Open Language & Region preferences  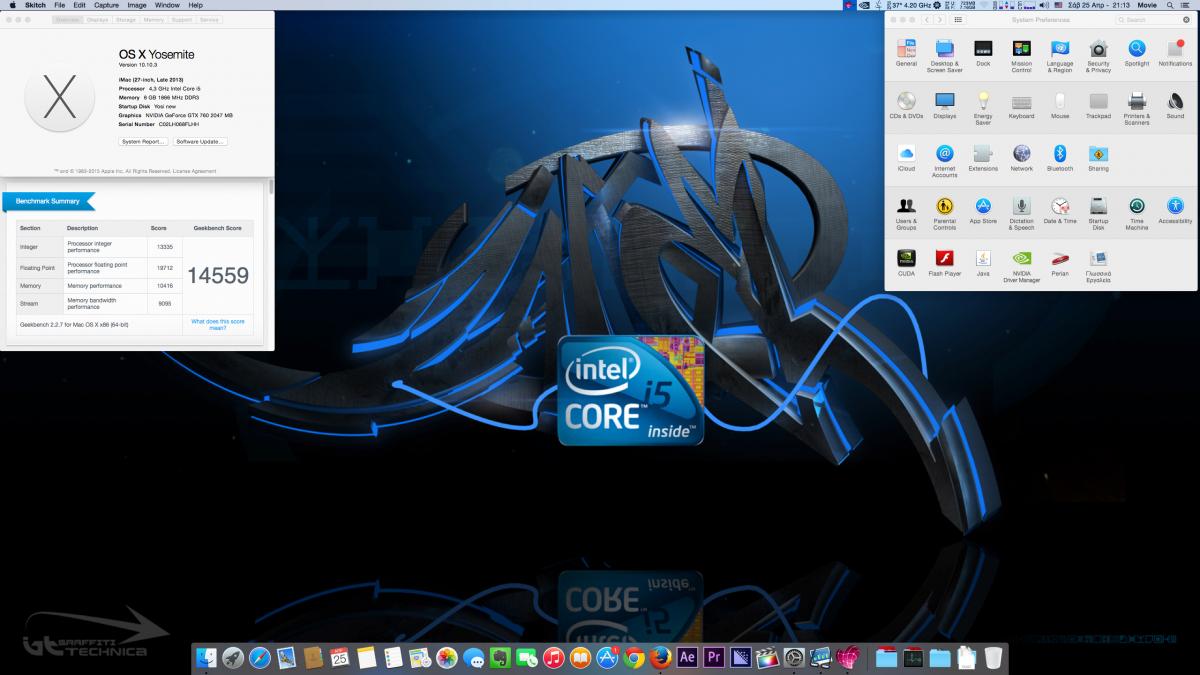tap(1060, 56)
